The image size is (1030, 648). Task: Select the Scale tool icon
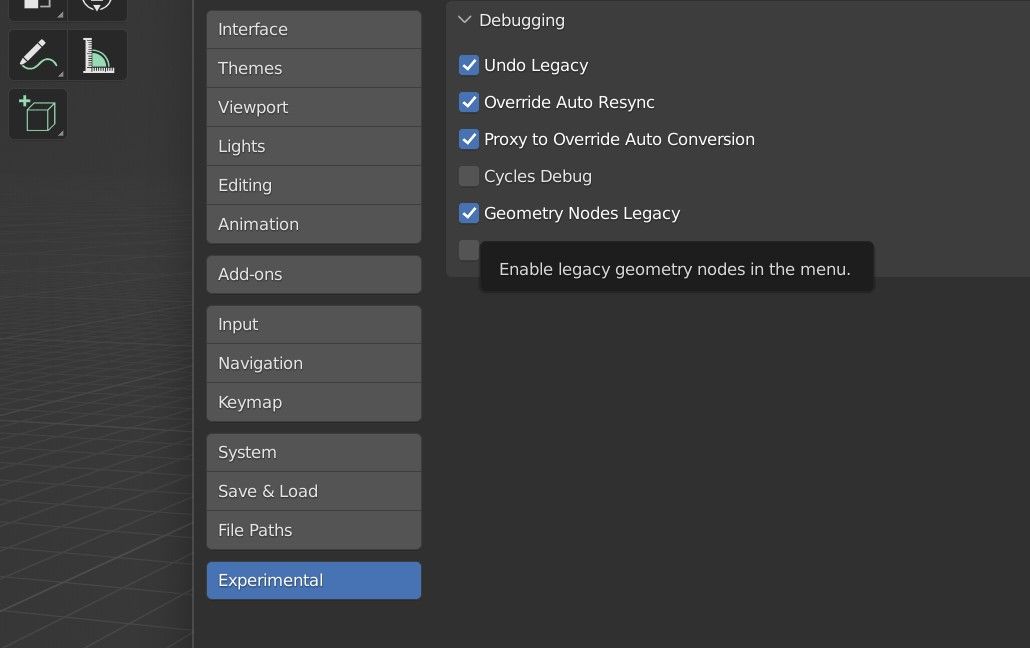[37, 8]
